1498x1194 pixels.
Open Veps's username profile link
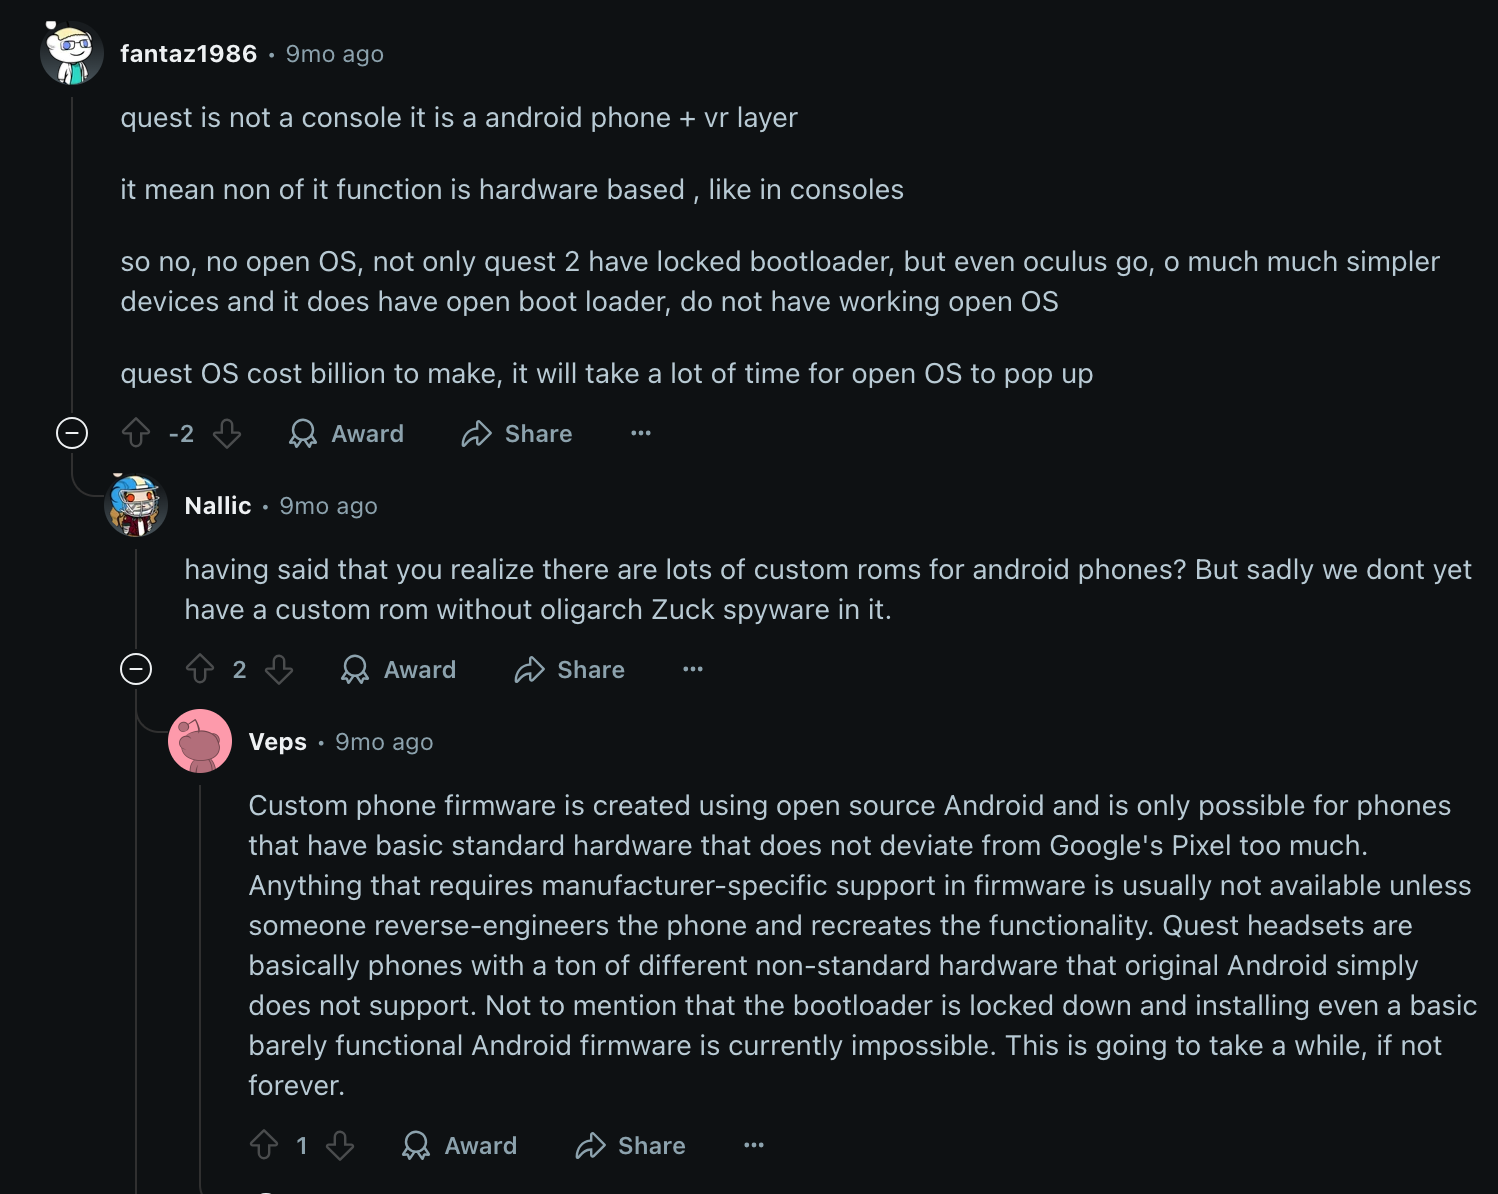point(277,742)
